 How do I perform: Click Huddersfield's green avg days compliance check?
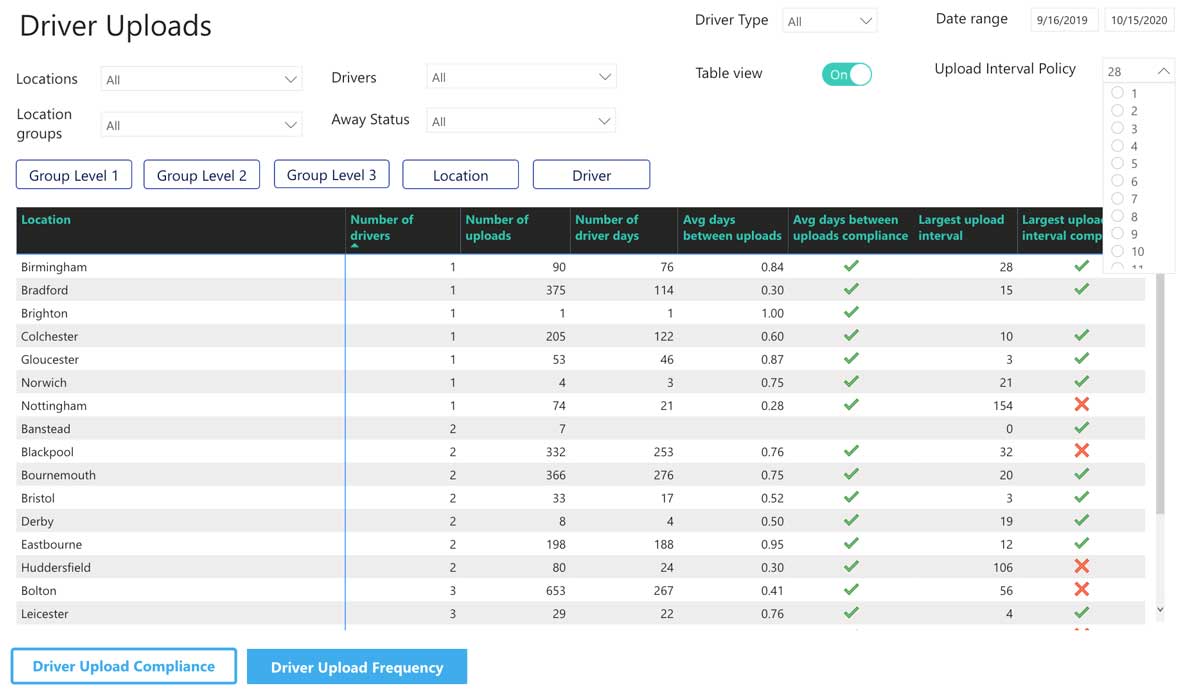point(851,566)
